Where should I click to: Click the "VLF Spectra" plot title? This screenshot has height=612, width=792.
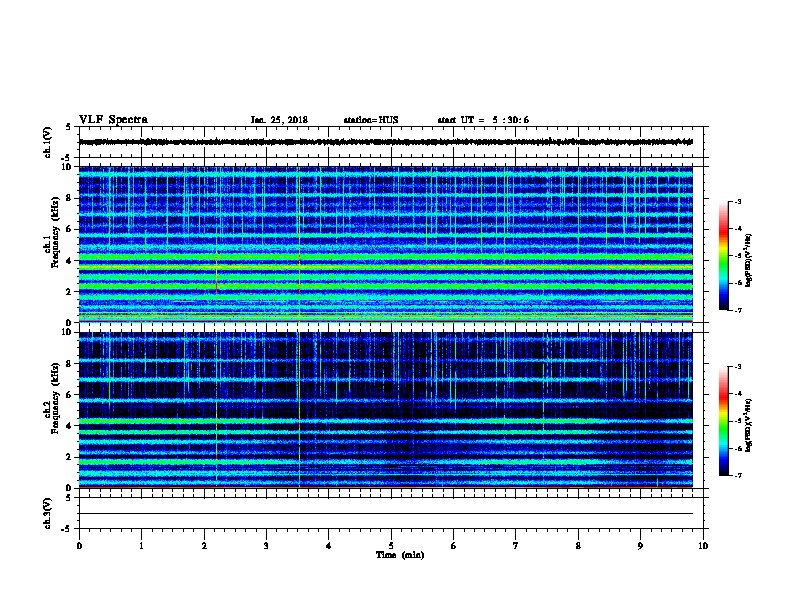coord(113,120)
